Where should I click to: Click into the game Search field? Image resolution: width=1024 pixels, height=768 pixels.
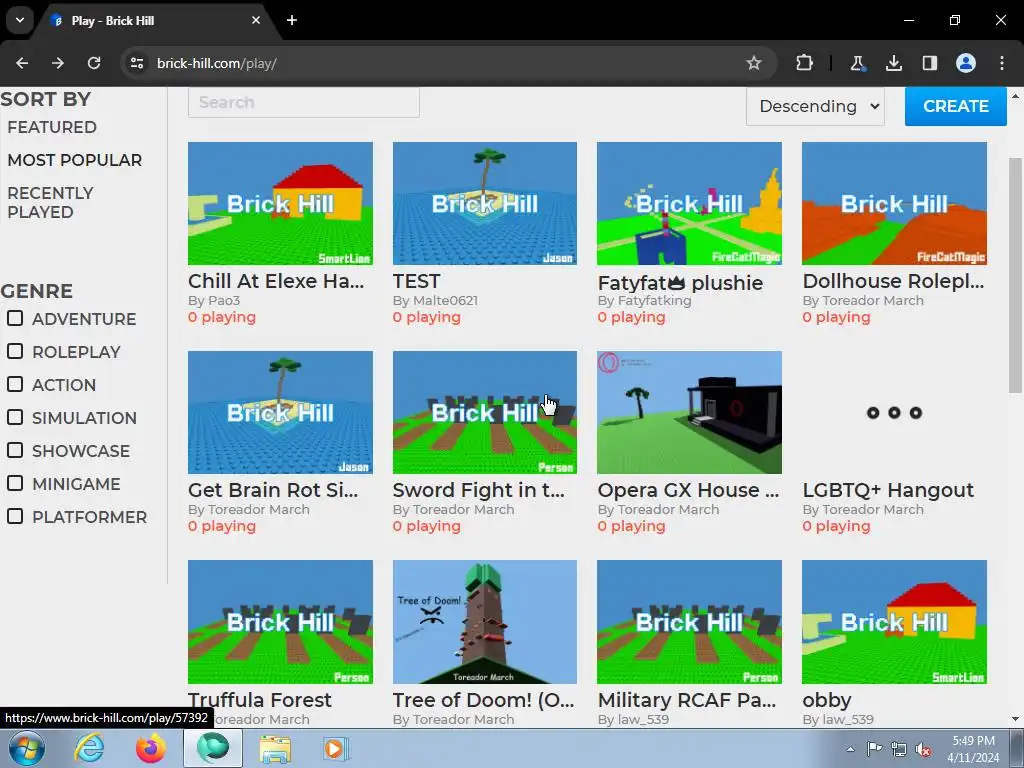coord(304,102)
